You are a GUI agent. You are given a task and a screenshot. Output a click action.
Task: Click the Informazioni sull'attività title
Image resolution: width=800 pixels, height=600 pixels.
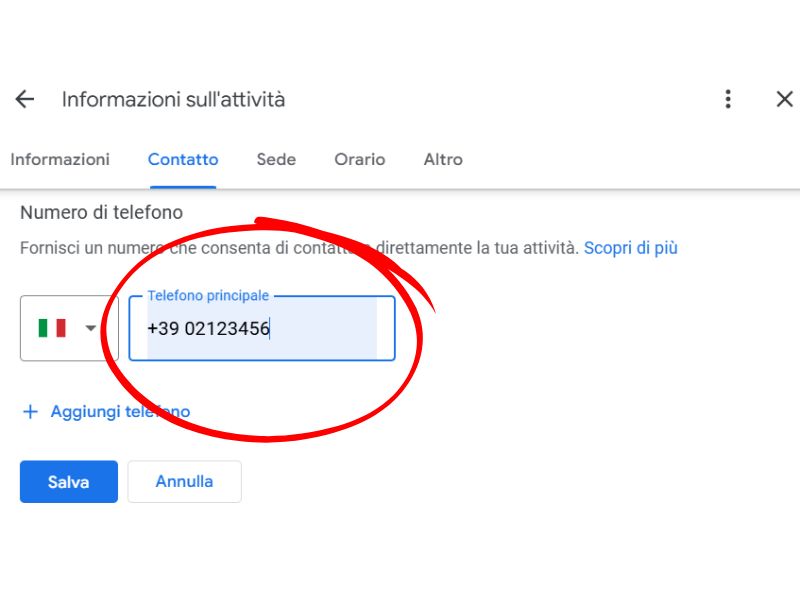173,99
